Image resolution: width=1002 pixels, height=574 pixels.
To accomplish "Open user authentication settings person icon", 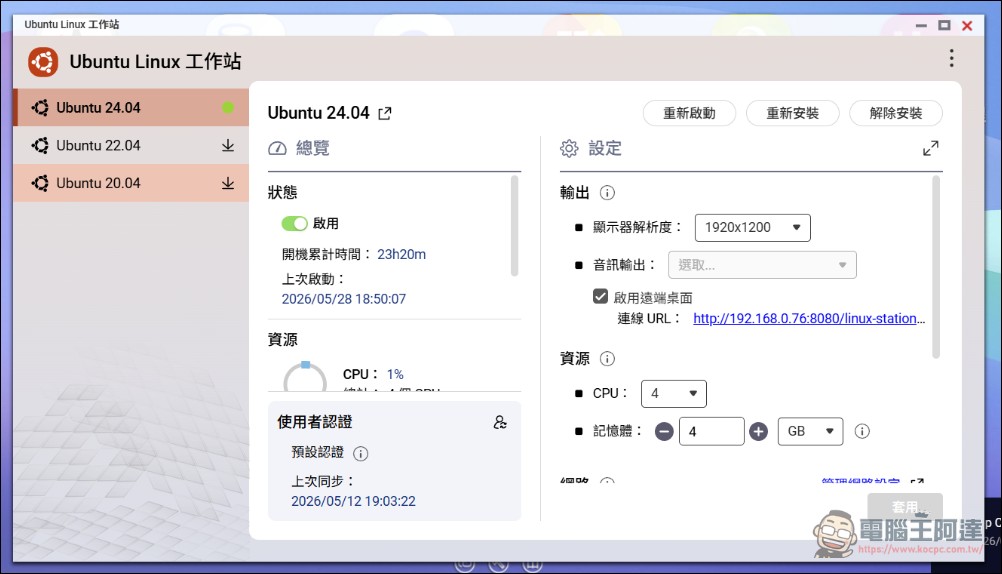I will click(x=500, y=422).
